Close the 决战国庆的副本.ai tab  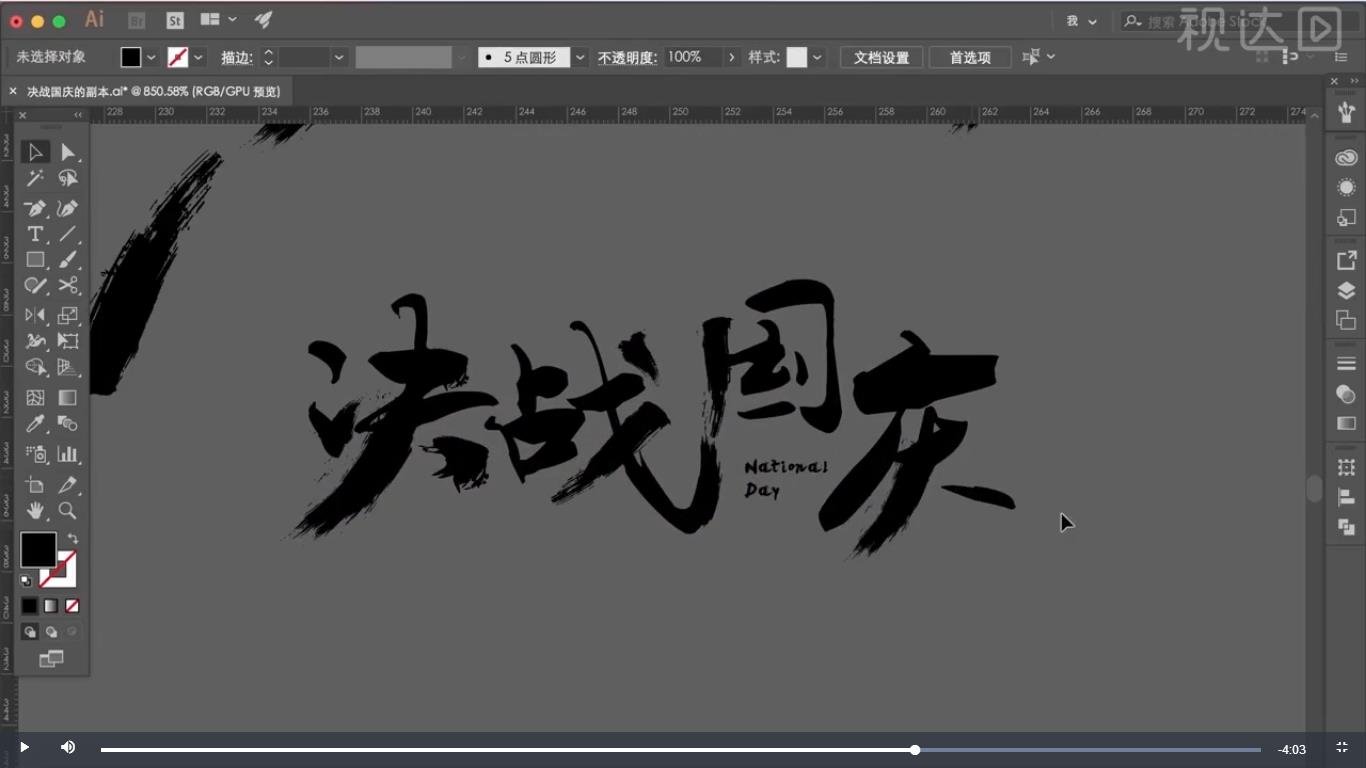(13, 91)
